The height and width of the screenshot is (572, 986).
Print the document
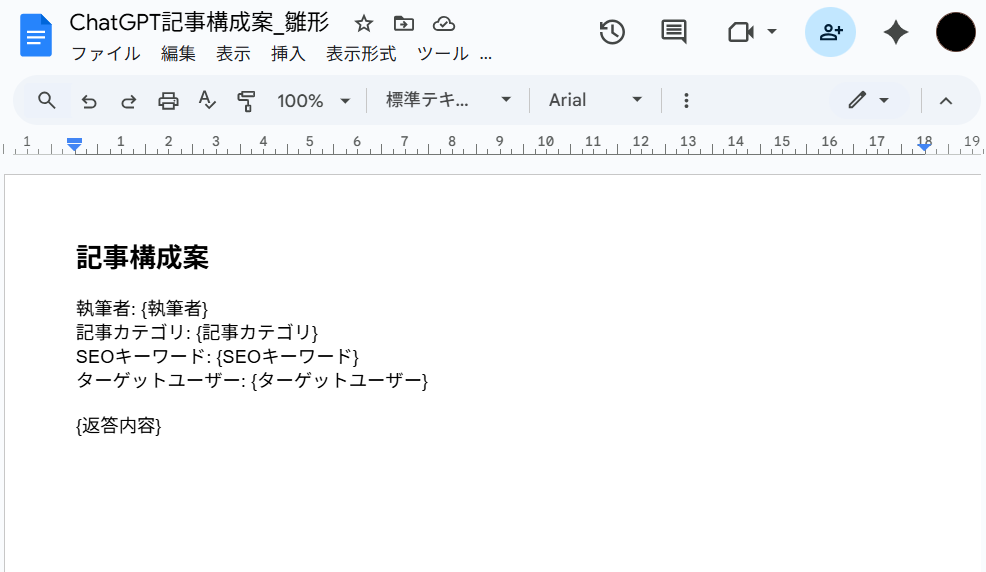click(x=168, y=101)
